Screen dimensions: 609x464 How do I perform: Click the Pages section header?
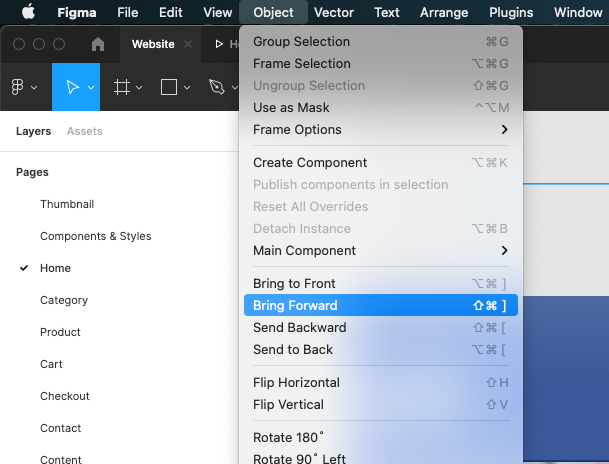[x=32, y=172]
